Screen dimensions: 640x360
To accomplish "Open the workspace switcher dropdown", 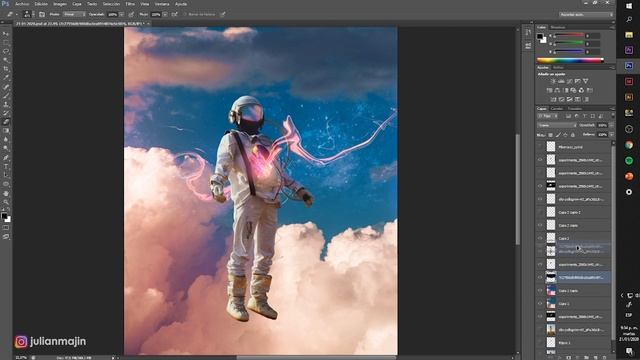I will pyautogui.click(x=586, y=14).
